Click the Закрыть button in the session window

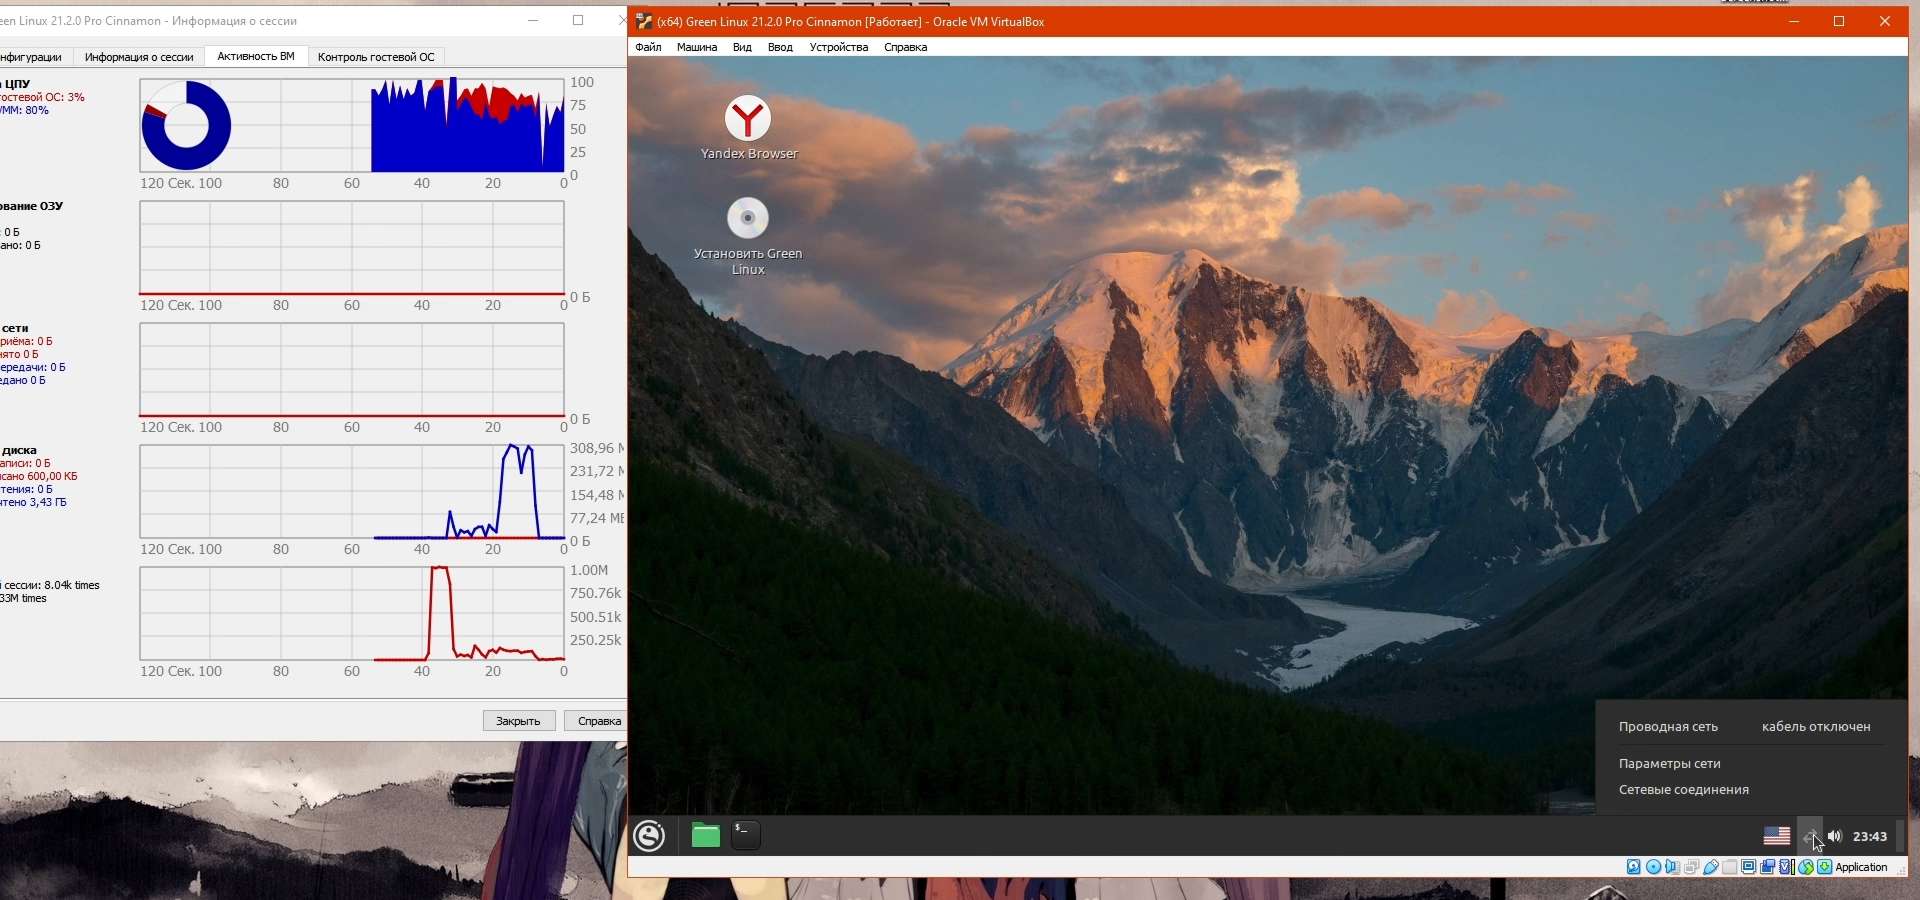(x=519, y=721)
